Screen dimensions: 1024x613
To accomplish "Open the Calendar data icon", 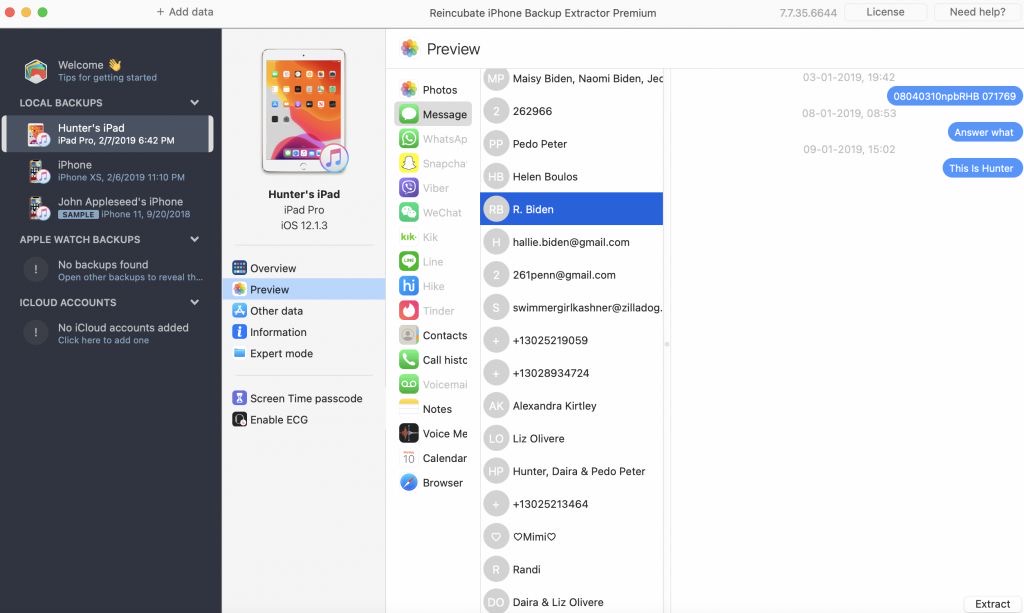I will pos(409,458).
